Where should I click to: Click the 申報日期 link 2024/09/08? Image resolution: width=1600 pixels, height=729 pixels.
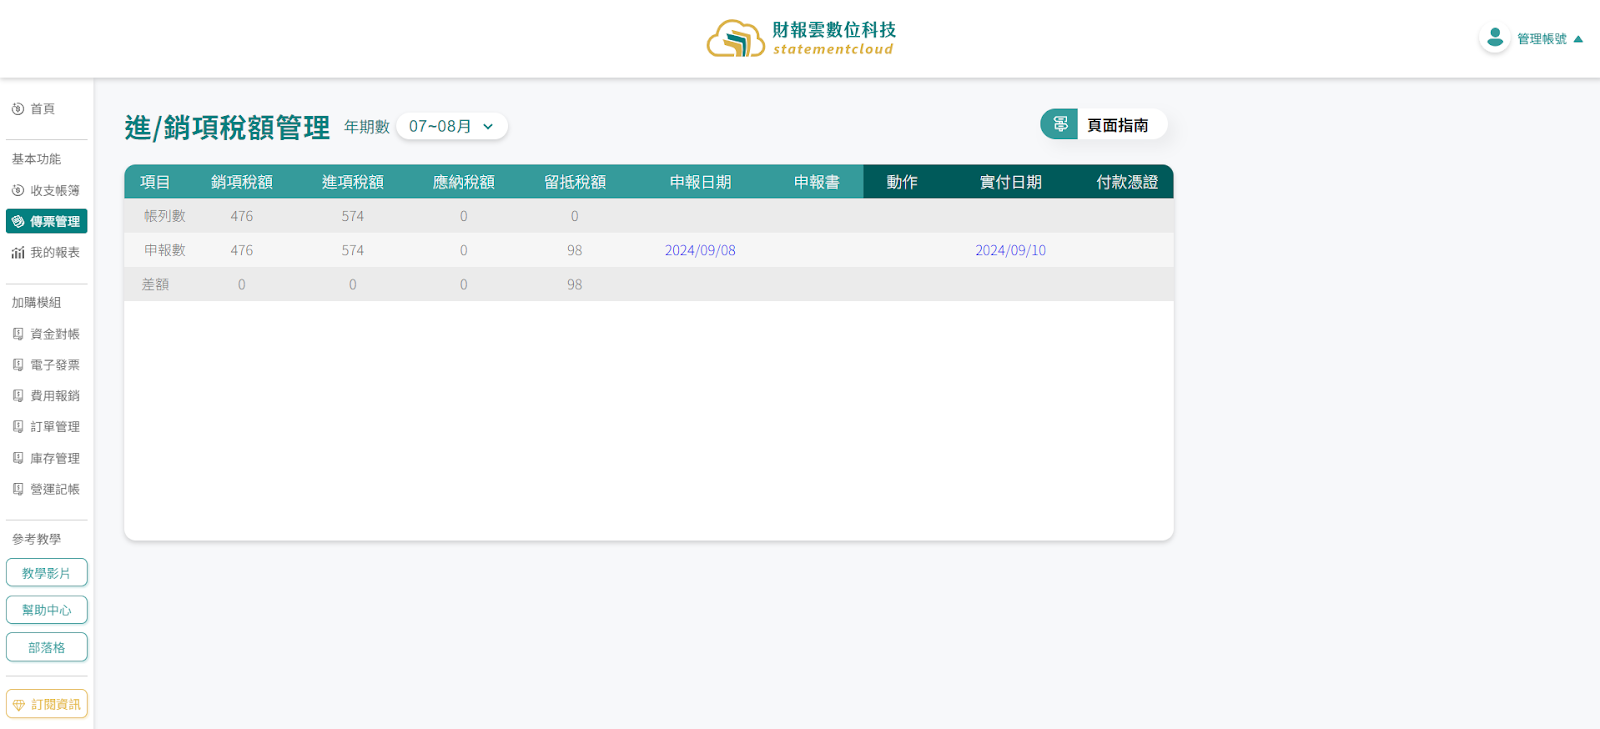click(x=700, y=250)
